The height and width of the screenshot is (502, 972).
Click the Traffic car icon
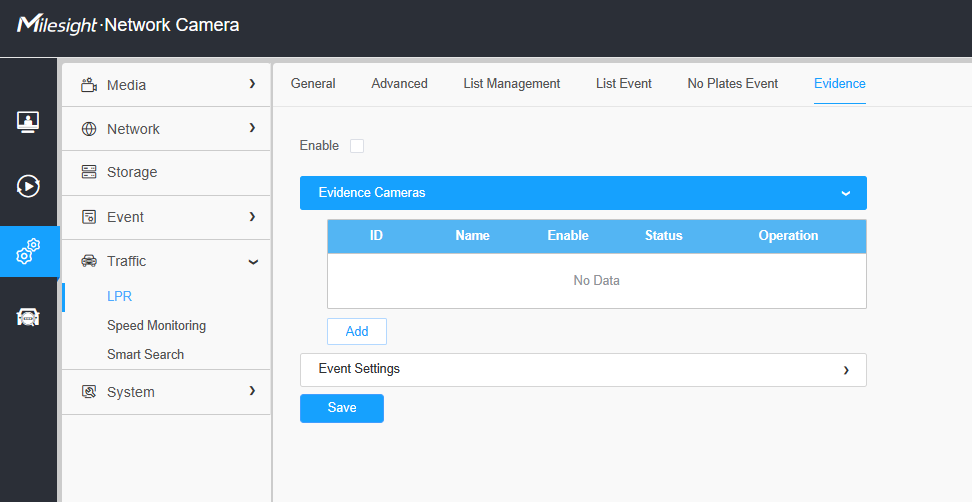click(89, 261)
